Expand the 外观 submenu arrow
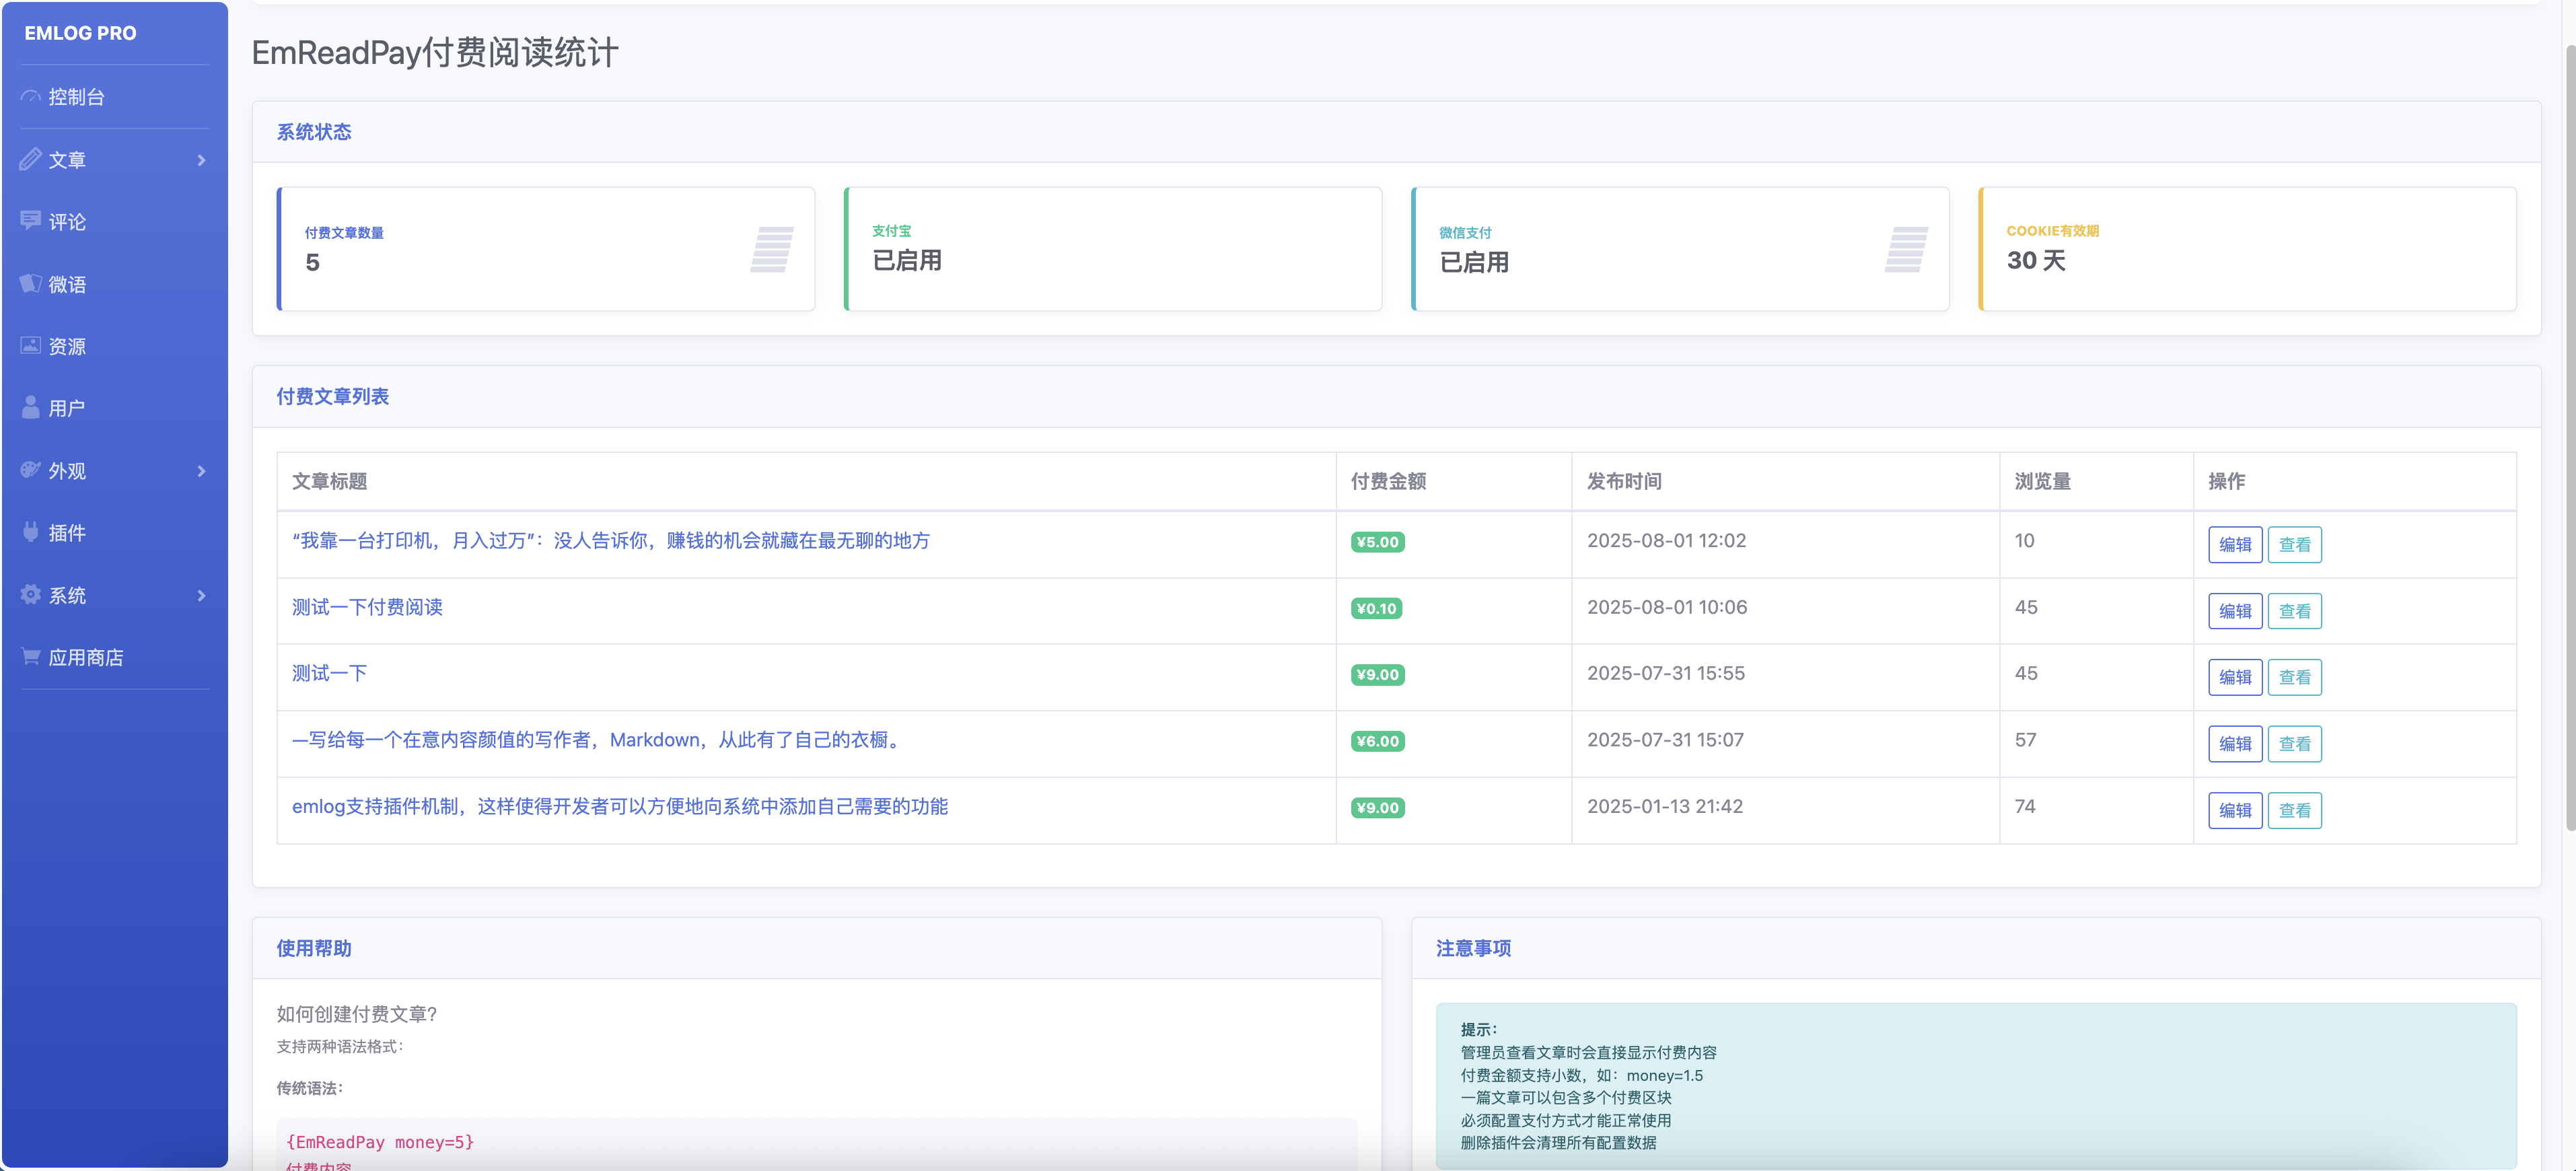The image size is (2576, 1171). 201,471
